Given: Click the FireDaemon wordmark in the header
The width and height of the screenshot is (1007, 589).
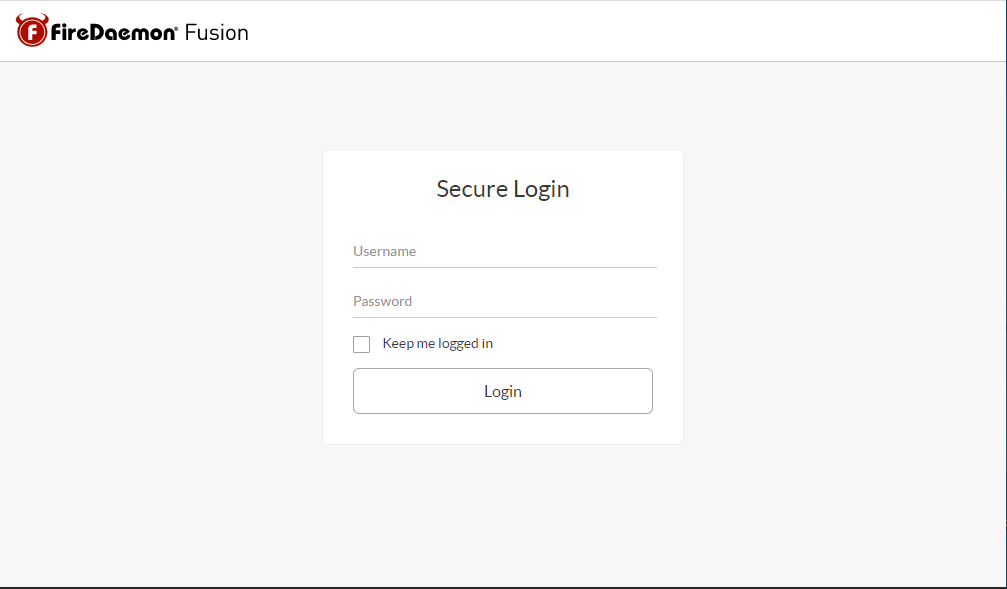Looking at the screenshot, I should coord(113,32).
